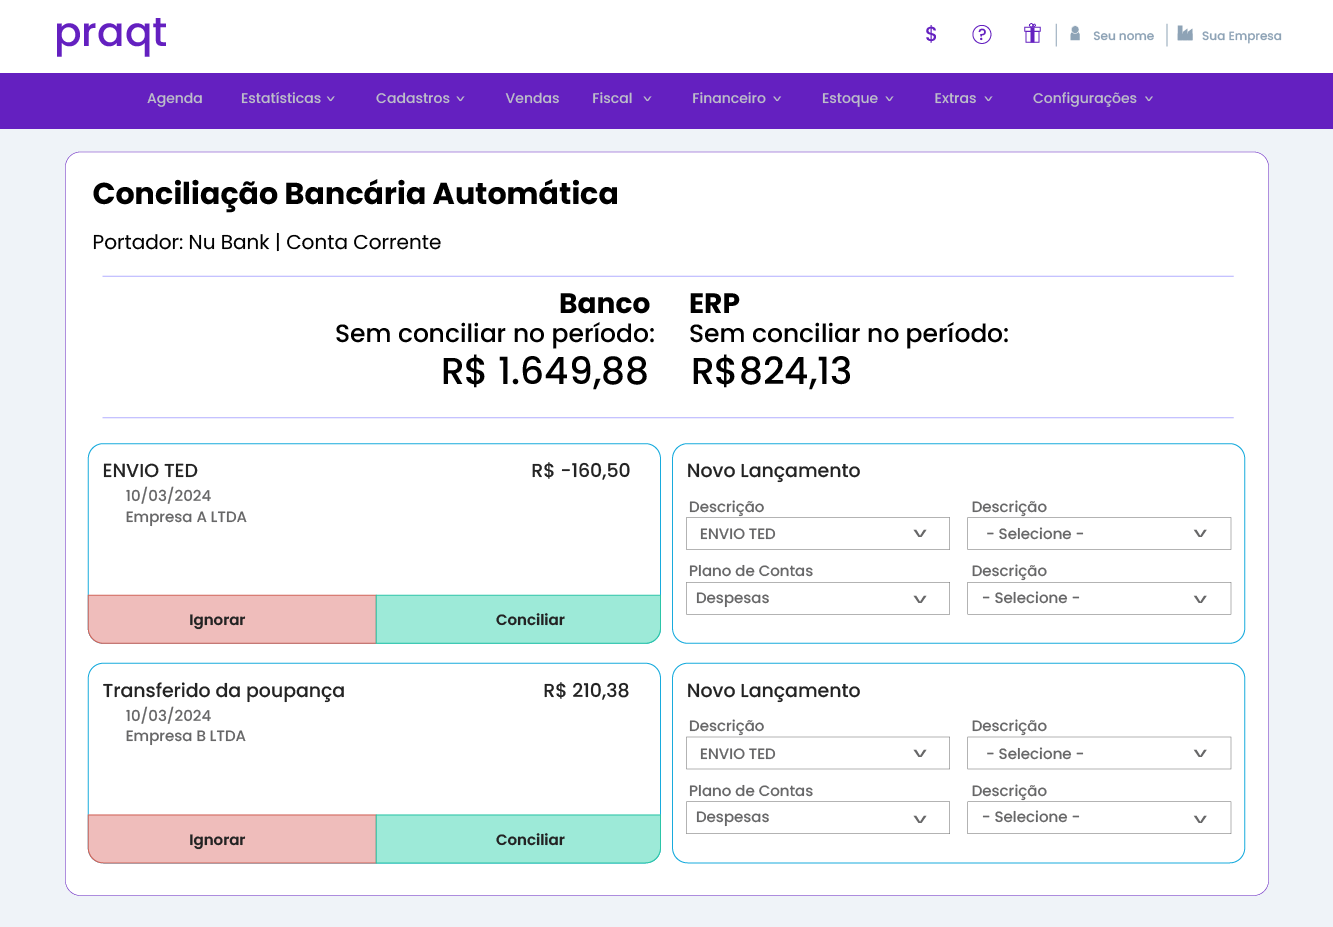This screenshot has height=927, width=1333.
Task: Open second card's ENVIO TED Descrição dropdown
Action: click(x=818, y=754)
